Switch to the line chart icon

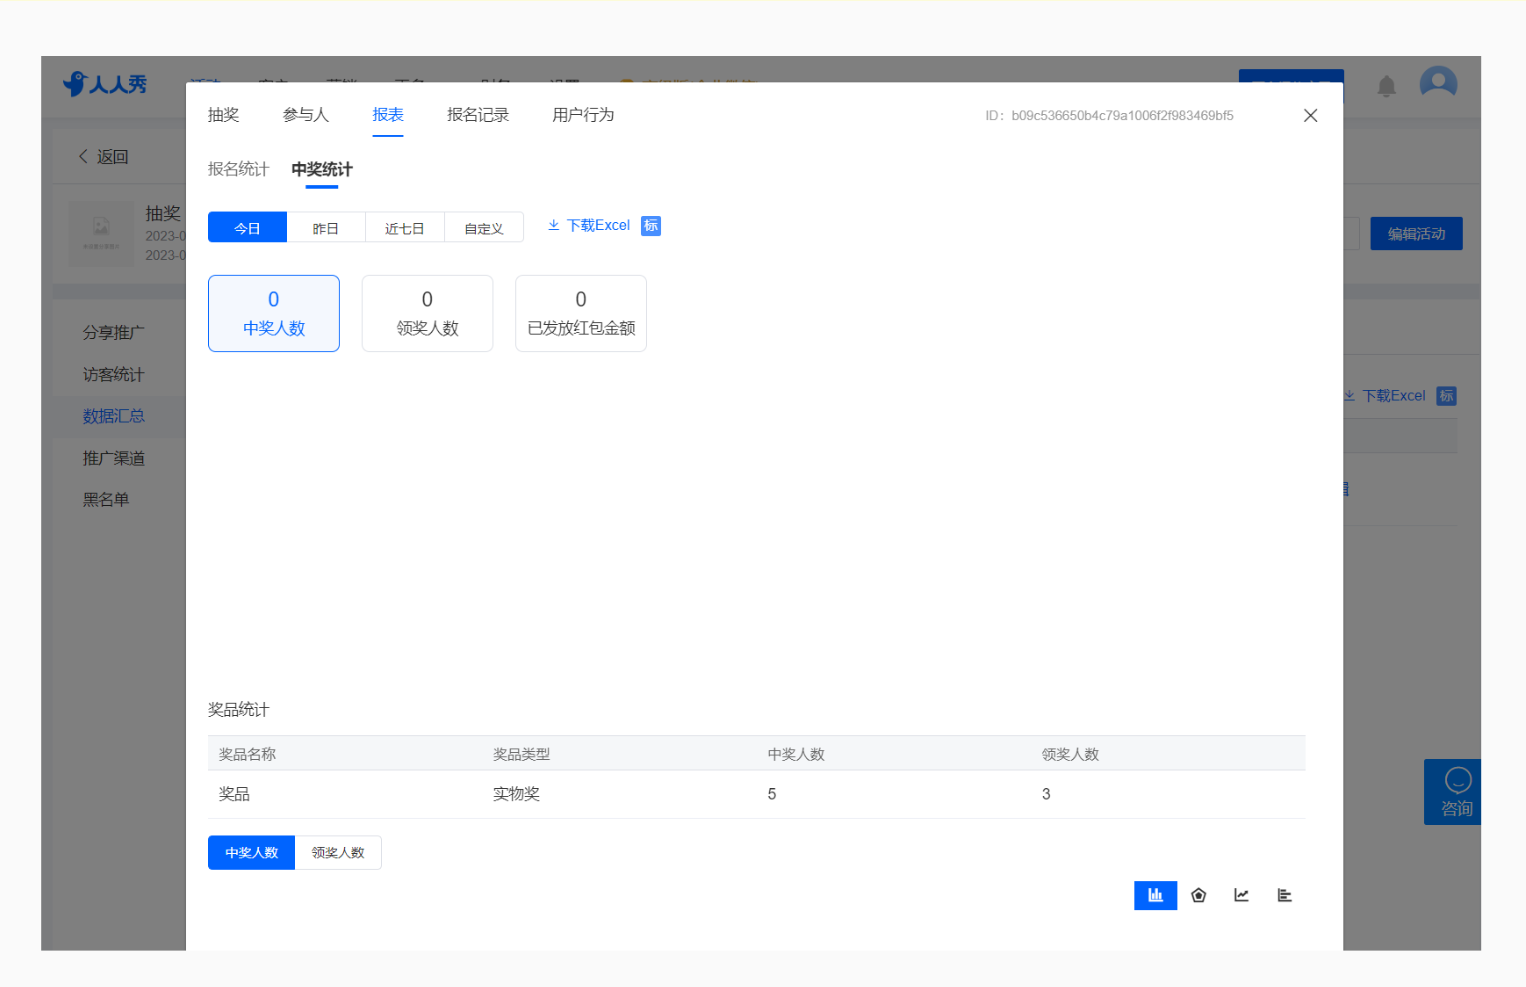1241,895
